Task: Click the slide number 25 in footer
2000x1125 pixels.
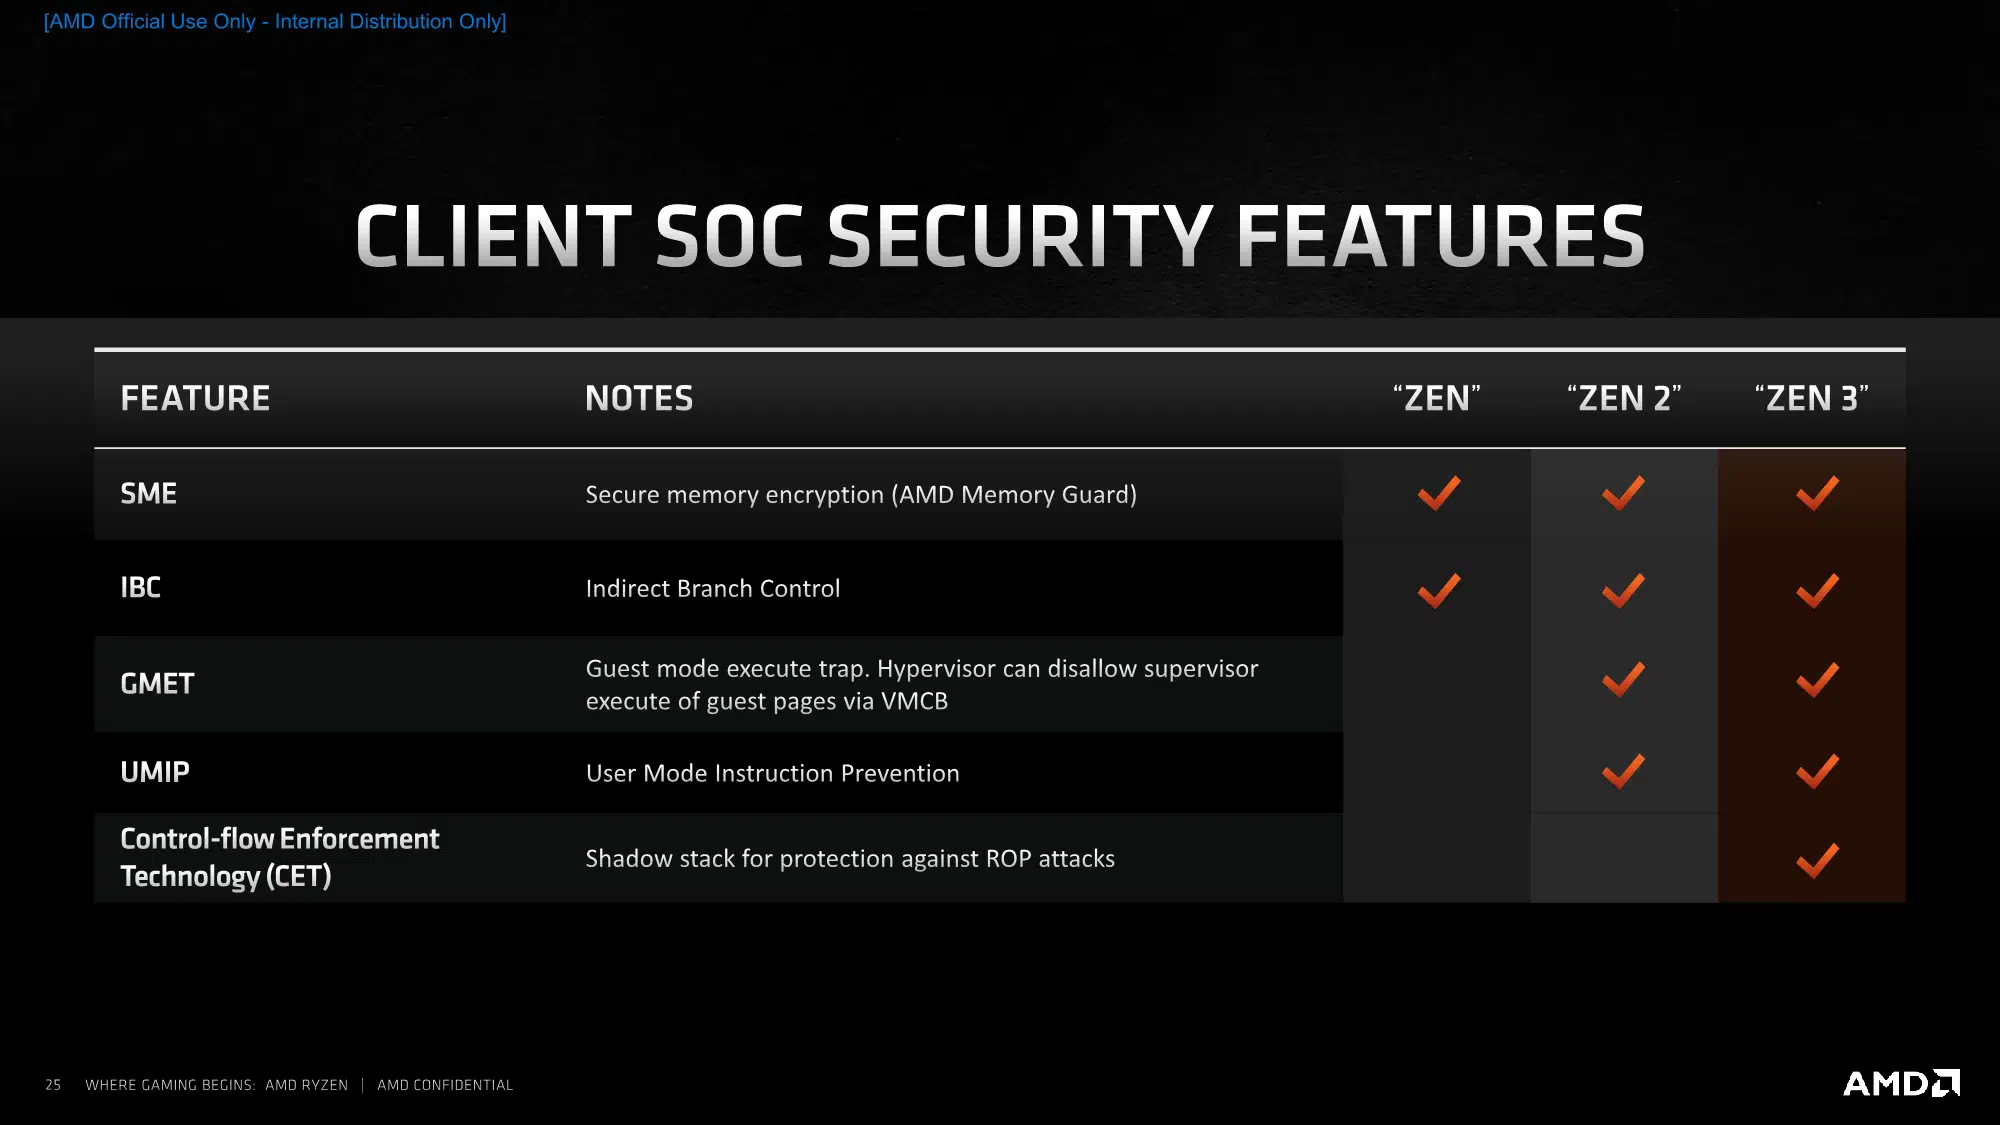Action: [53, 1085]
